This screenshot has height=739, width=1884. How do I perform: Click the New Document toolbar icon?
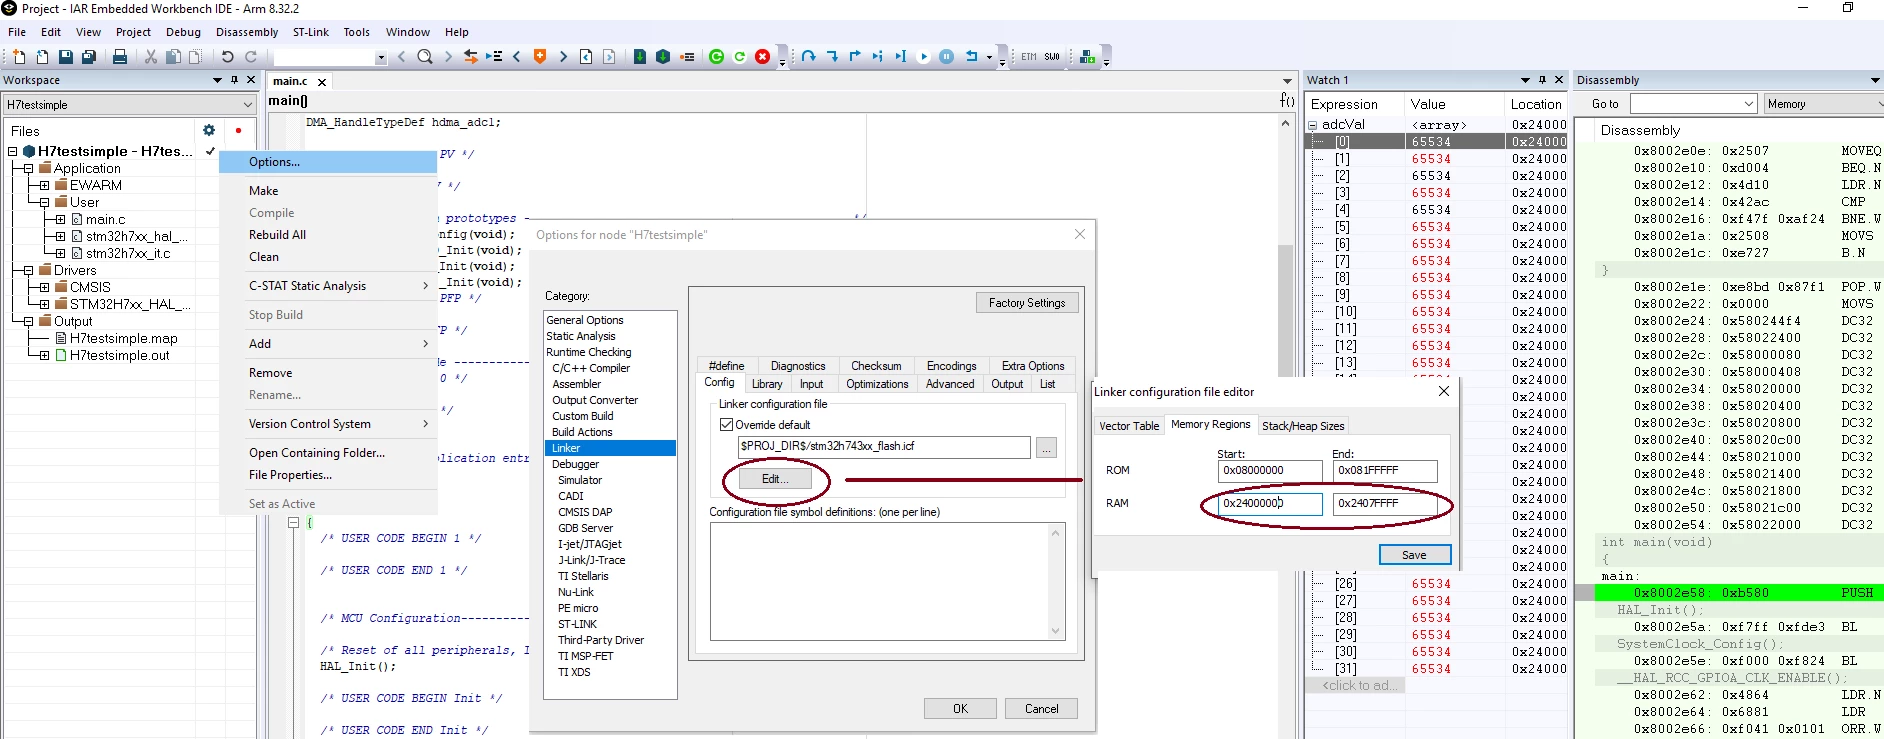[19, 57]
